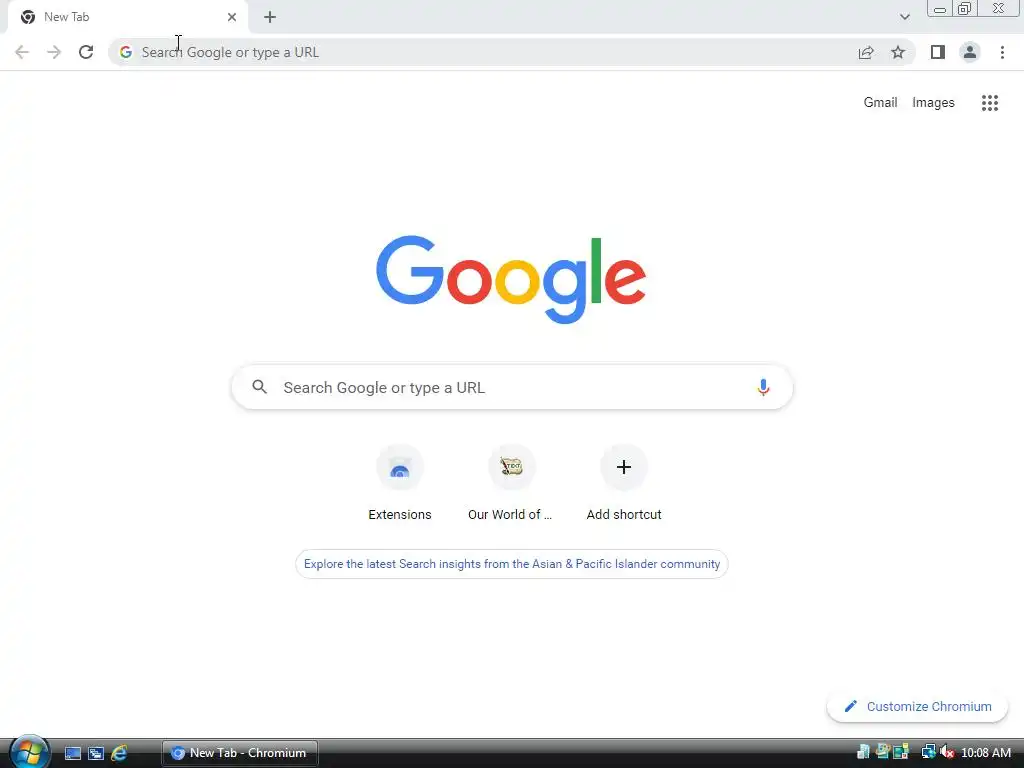Focus the Google search box
This screenshot has height=768, width=1024.
click(x=512, y=387)
